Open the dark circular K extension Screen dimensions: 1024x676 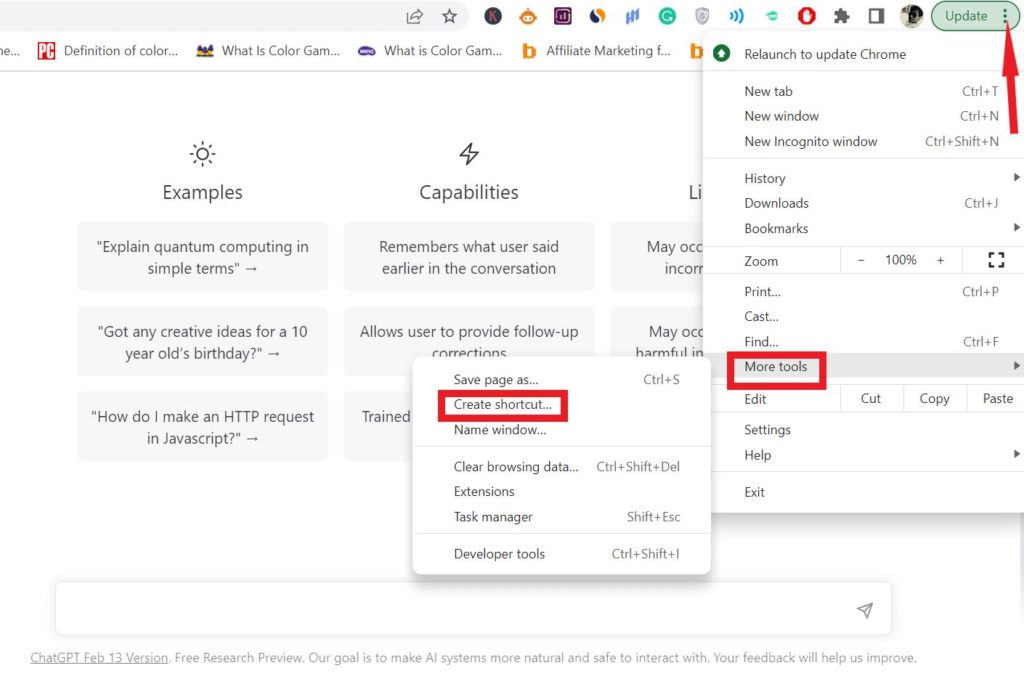click(x=493, y=16)
